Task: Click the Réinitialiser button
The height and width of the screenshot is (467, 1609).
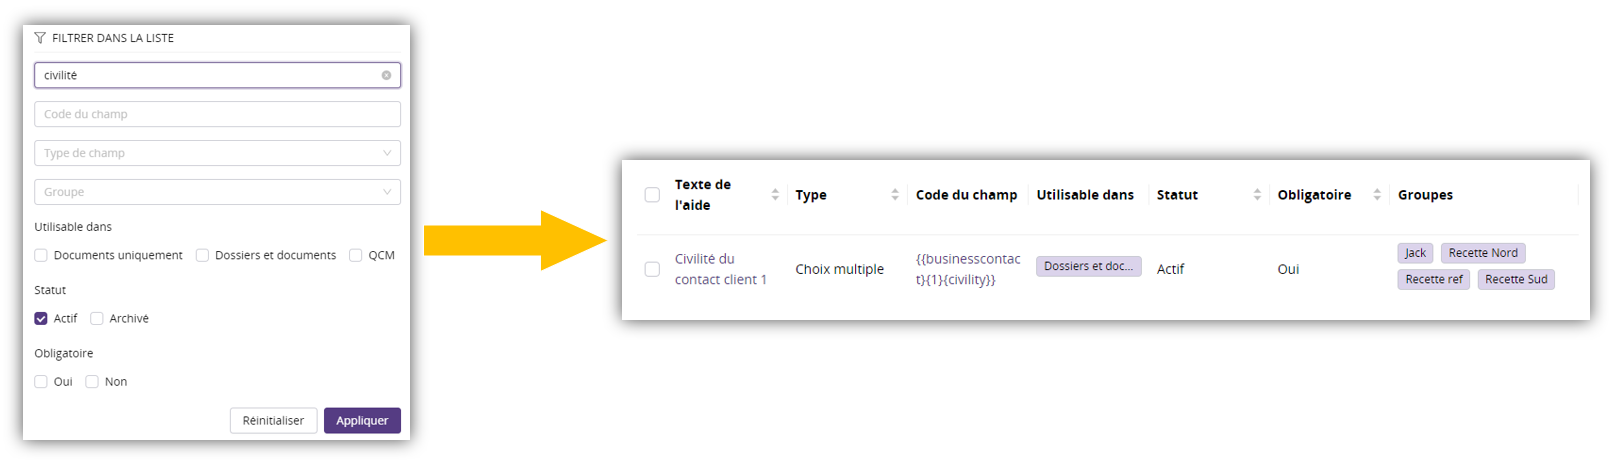Action: click(x=273, y=421)
